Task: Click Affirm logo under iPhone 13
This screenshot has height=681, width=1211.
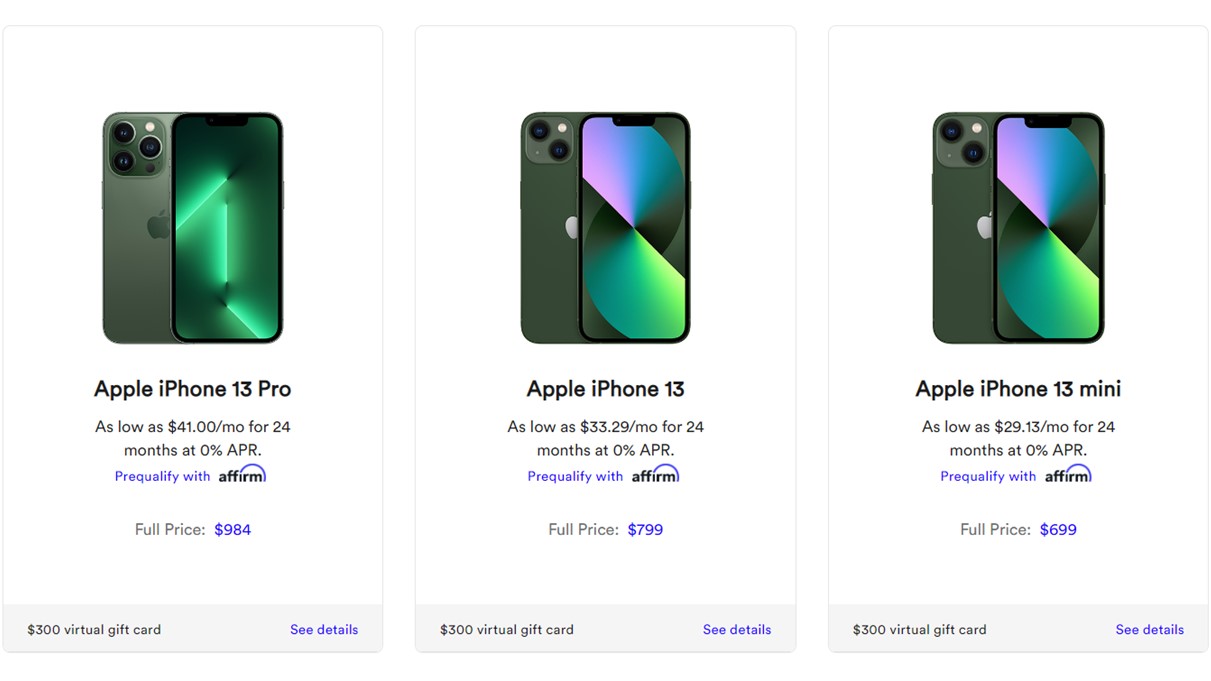Action: coord(655,475)
